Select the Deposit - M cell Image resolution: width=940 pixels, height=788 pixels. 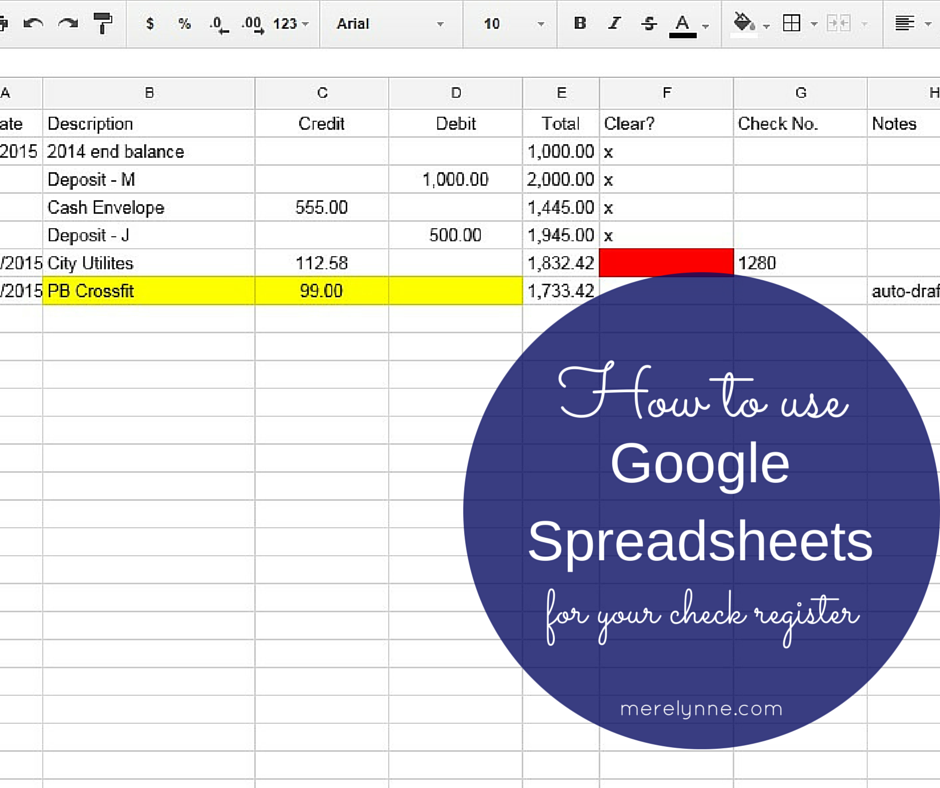coord(149,179)
